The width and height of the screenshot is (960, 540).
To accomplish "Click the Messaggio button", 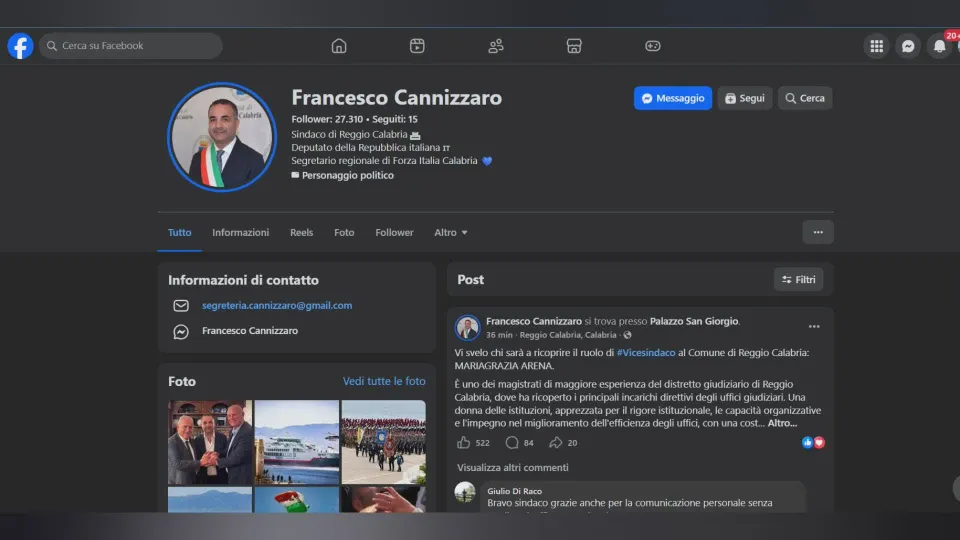I will pos(673,98).
